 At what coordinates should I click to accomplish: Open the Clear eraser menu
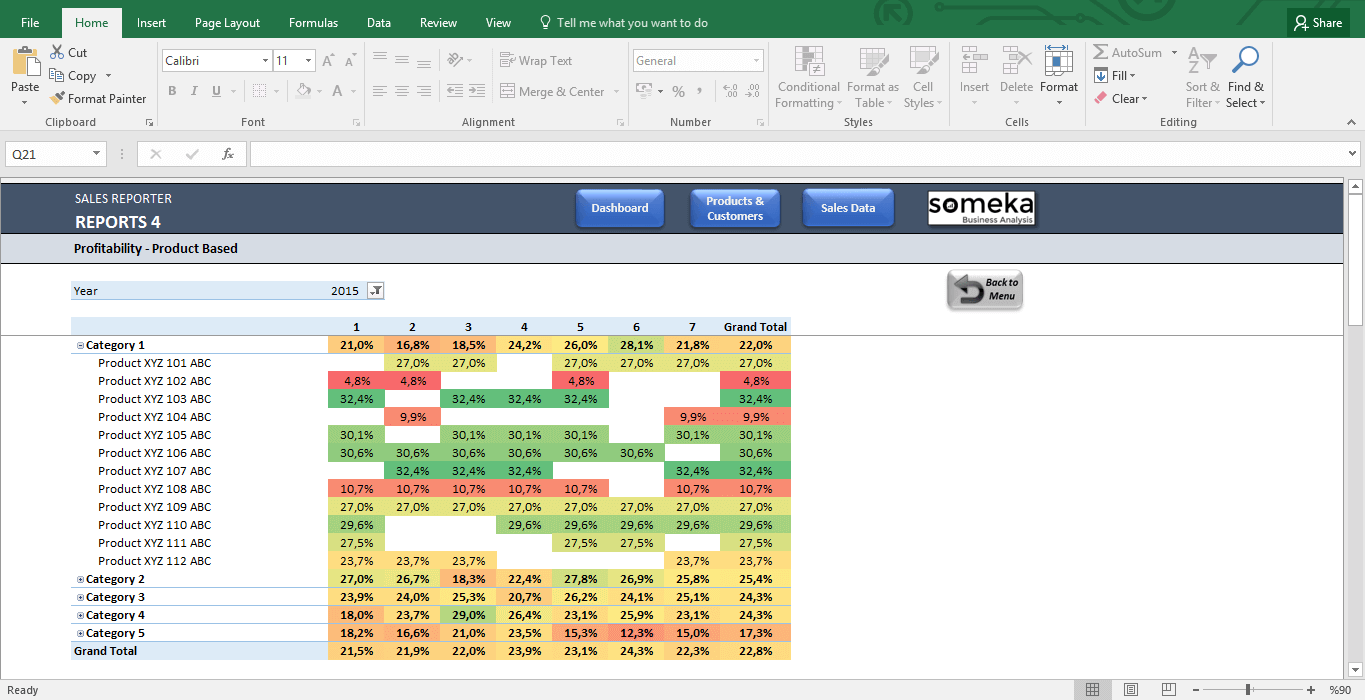[x=1120, y=99]
